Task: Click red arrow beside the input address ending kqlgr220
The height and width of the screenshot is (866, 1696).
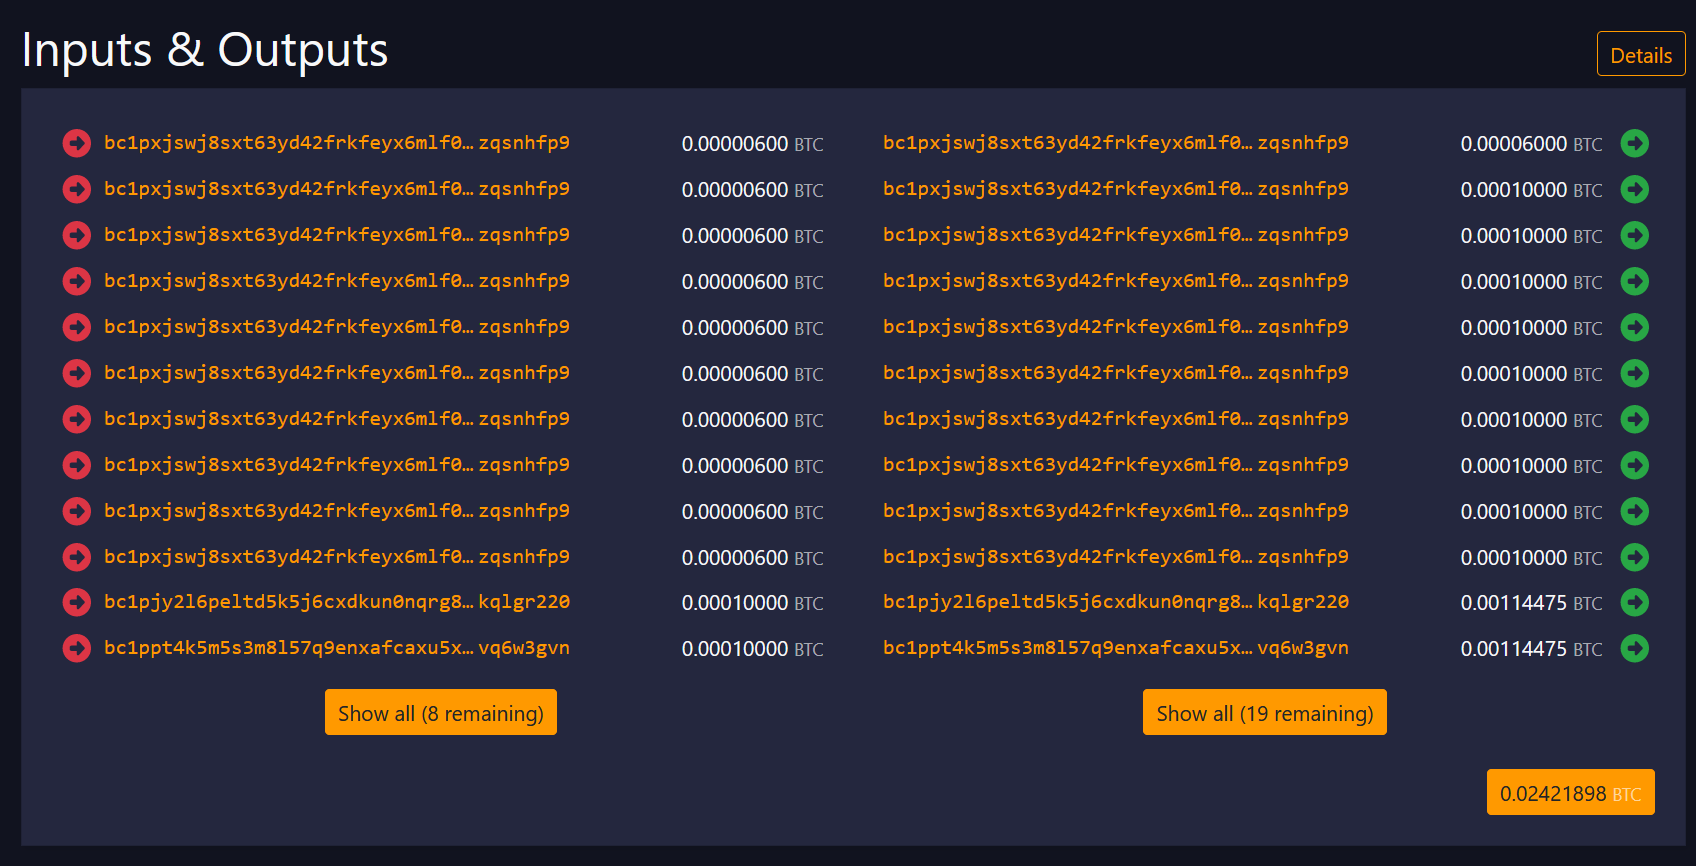Action: coord(76,603)
